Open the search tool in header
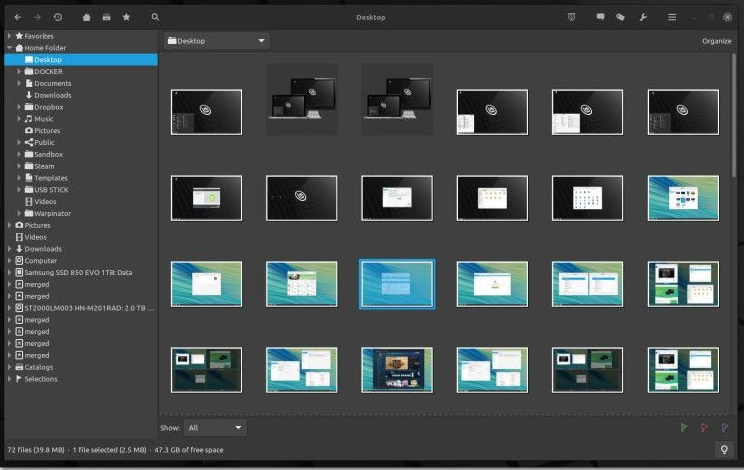 point(155,17)
